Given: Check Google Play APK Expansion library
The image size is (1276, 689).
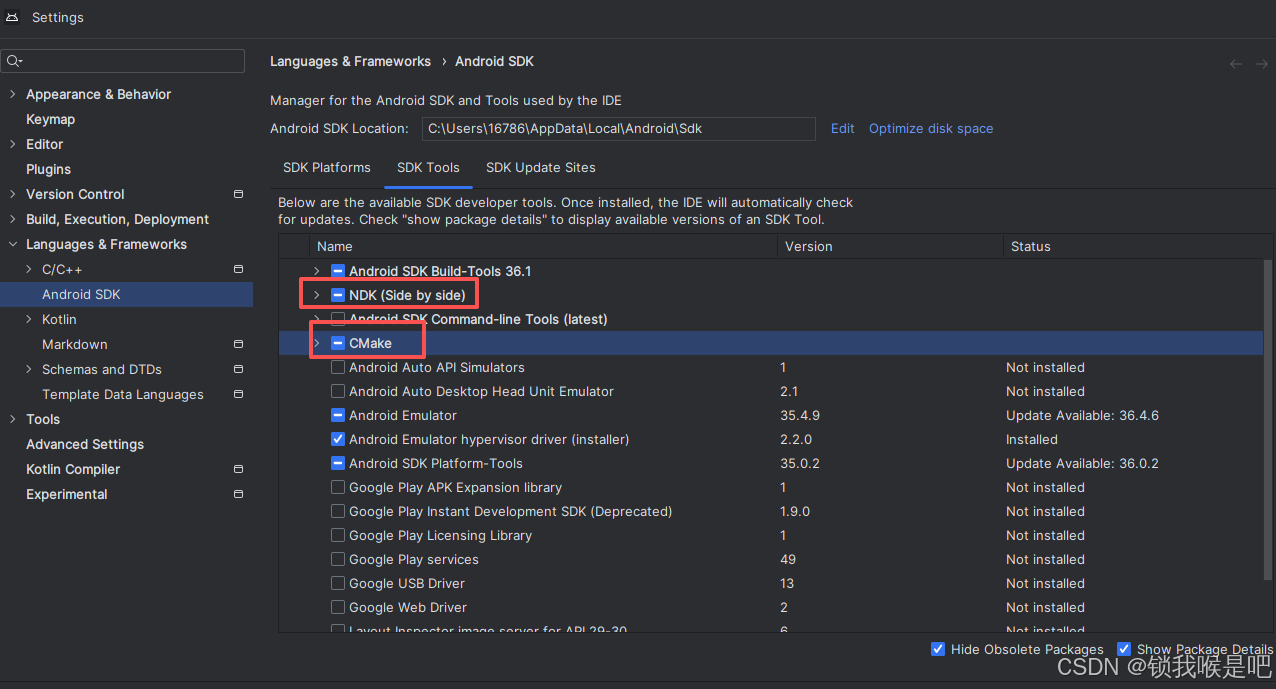Looking at the screenshot, I should (x=338, y=487).
